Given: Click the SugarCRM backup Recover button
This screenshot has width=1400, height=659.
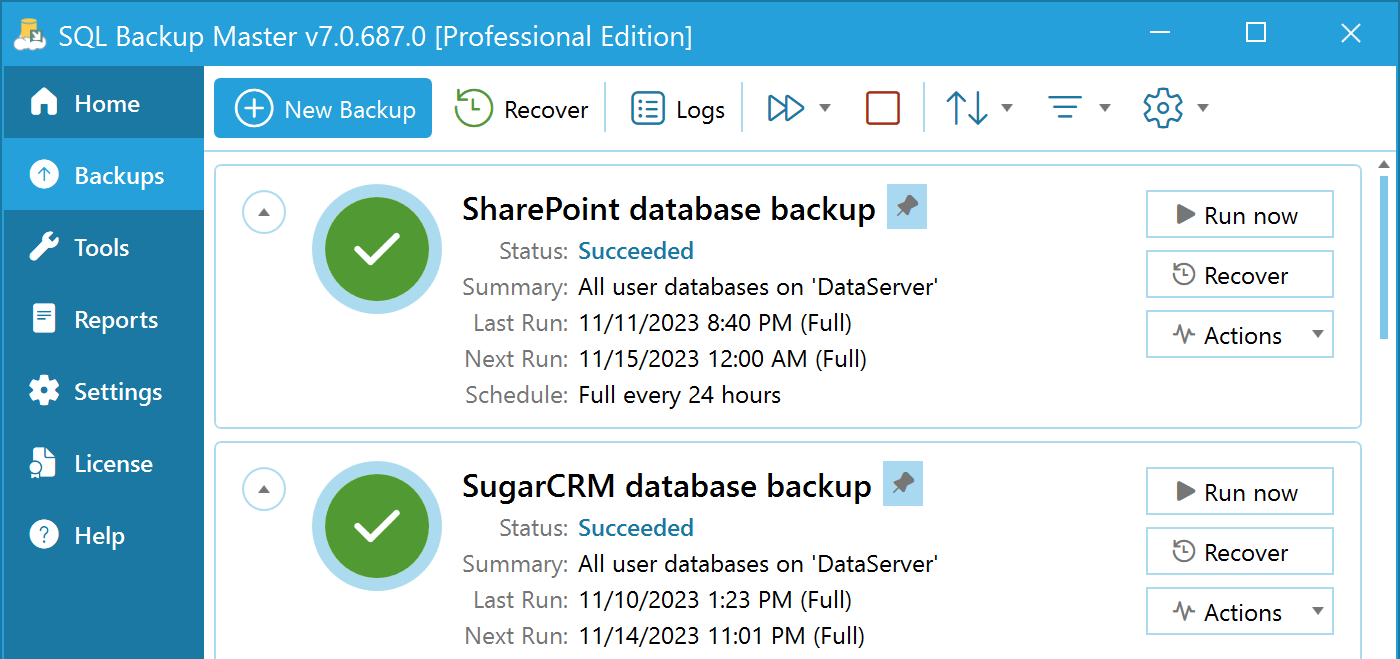Looking at the screenshot, I should 1240,552.
